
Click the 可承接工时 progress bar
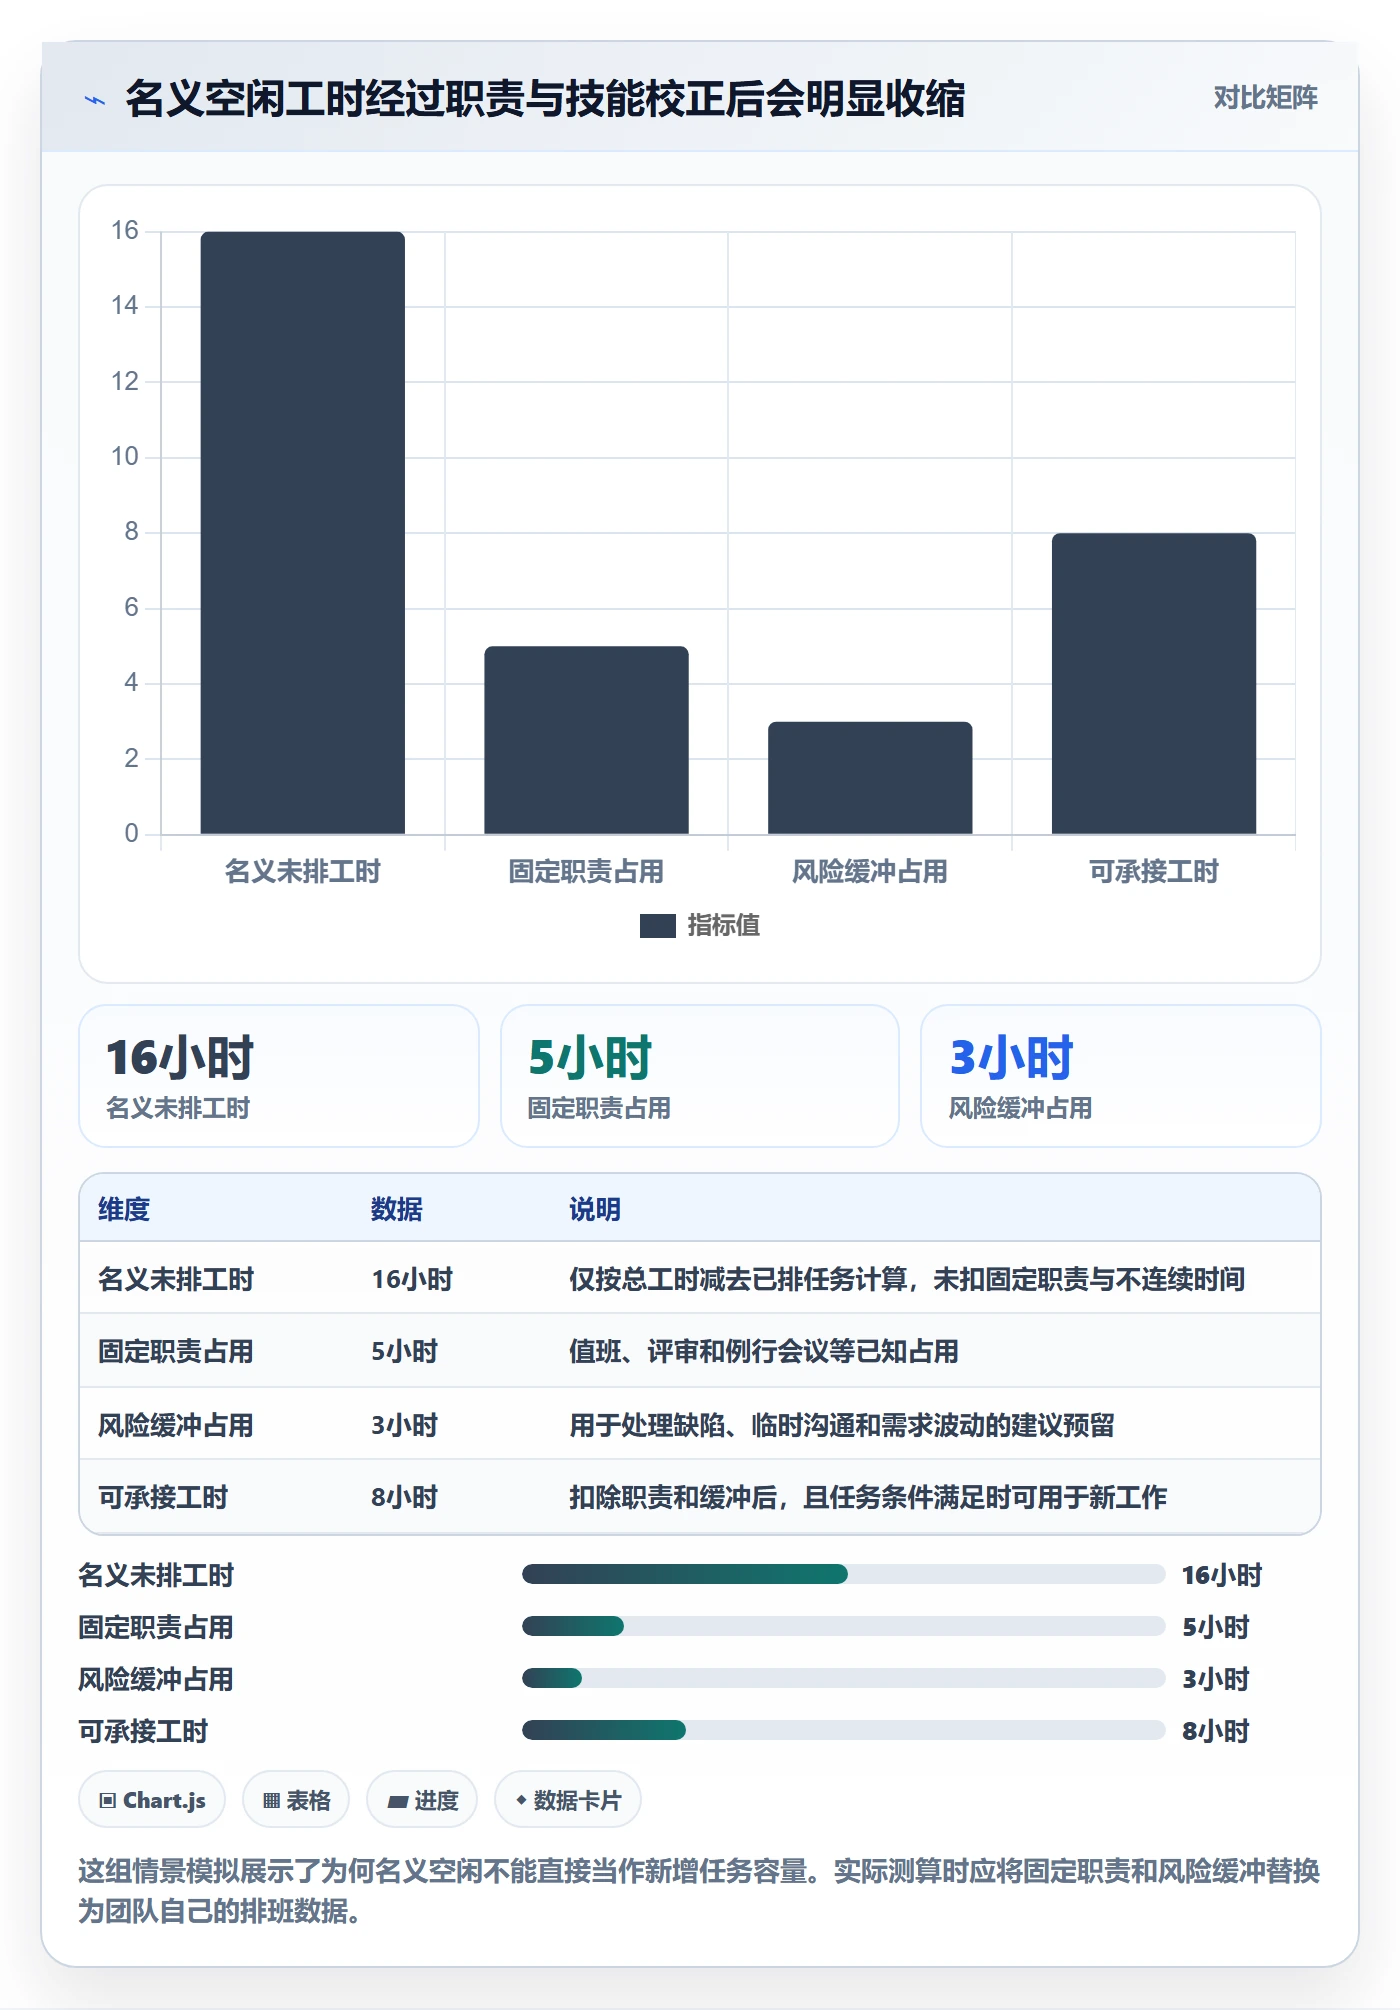click(843, 1731)
